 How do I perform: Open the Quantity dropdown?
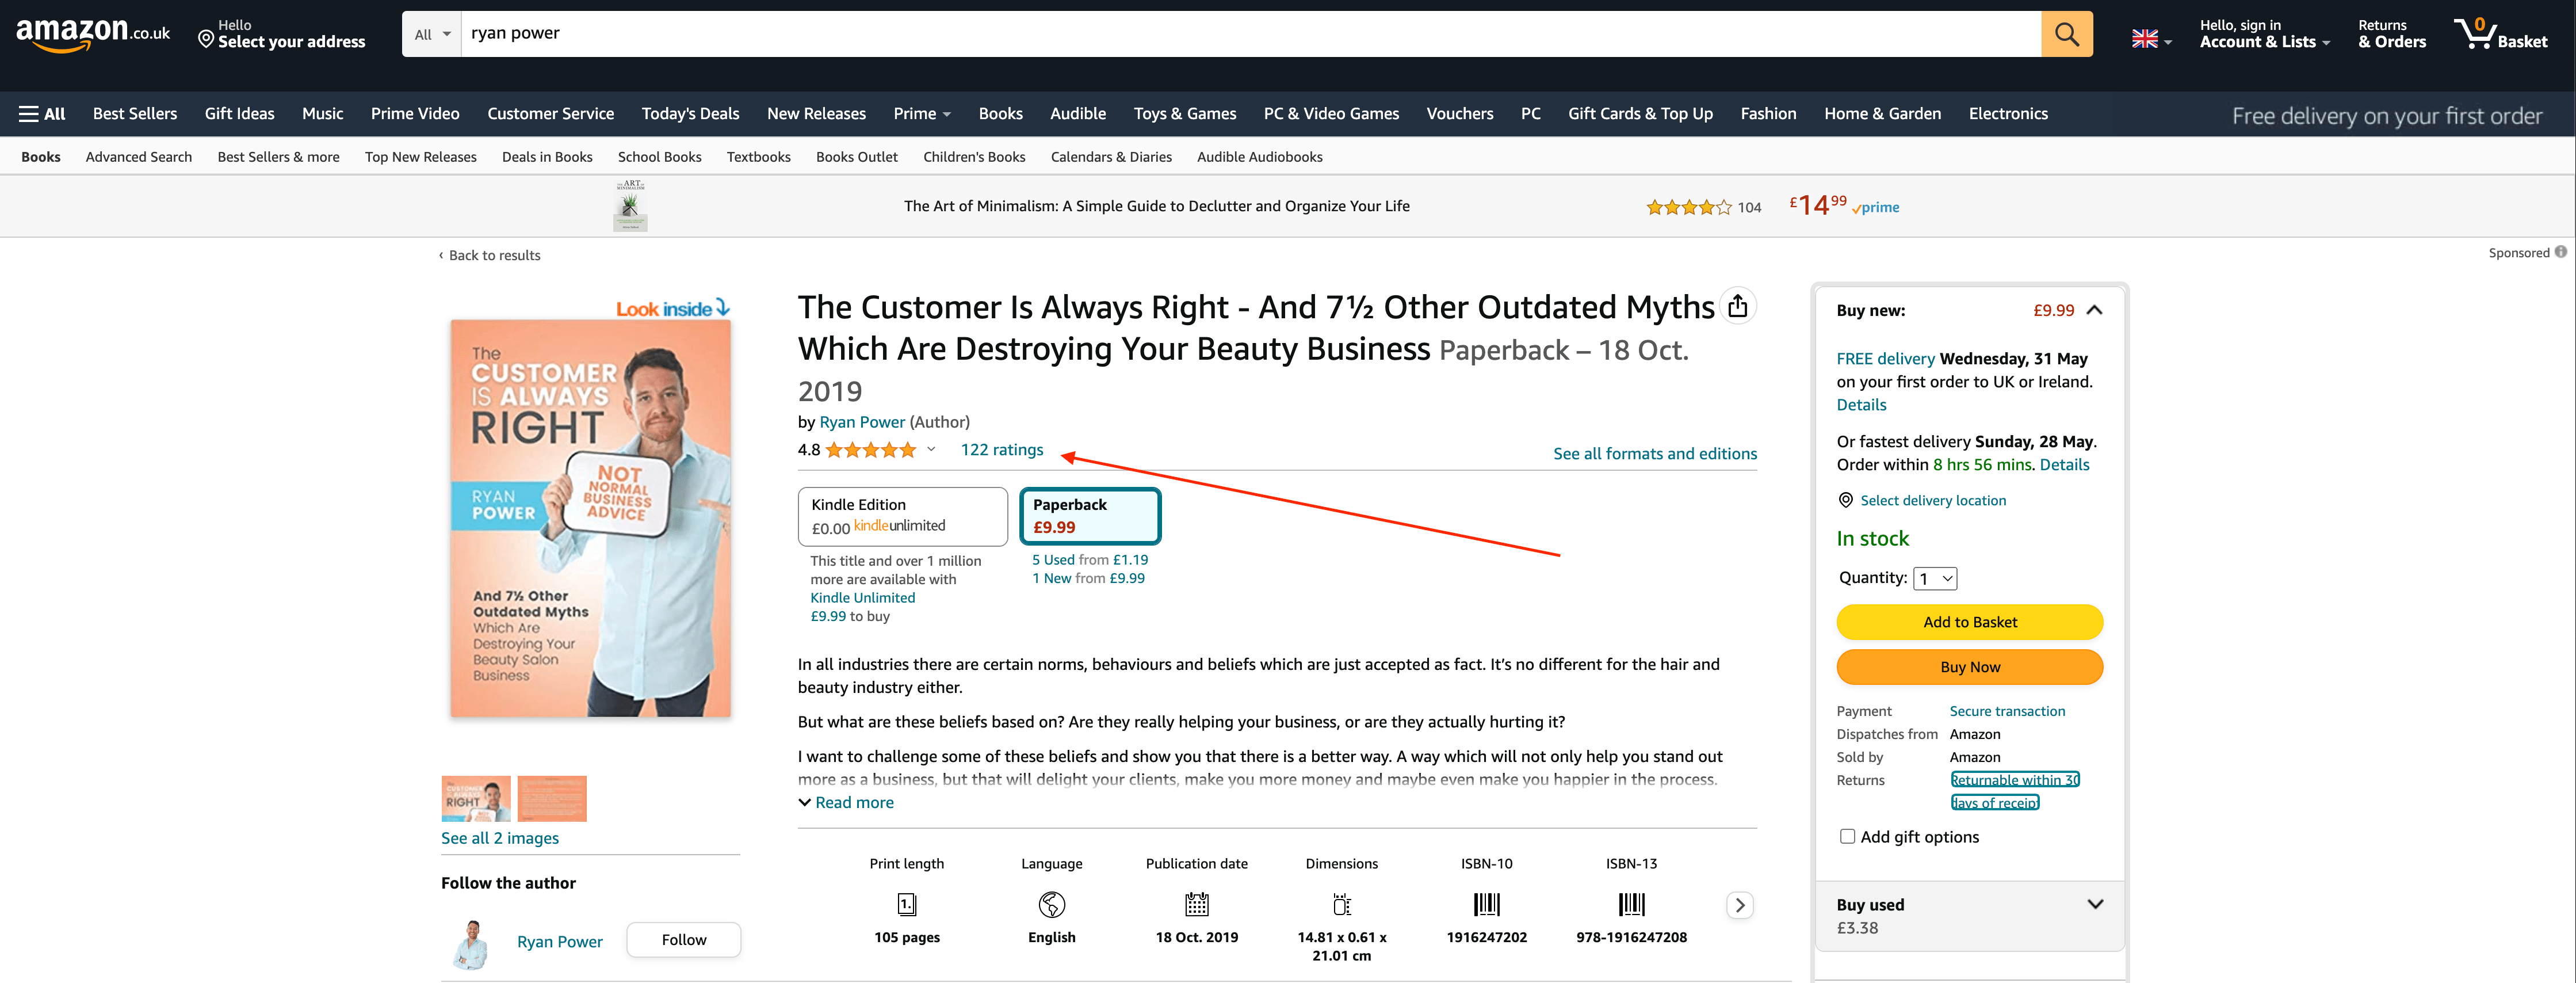pos(1934,578)
